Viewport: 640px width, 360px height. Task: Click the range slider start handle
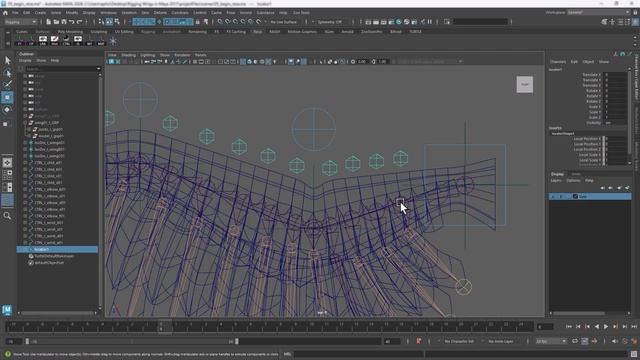pos(27,341)
